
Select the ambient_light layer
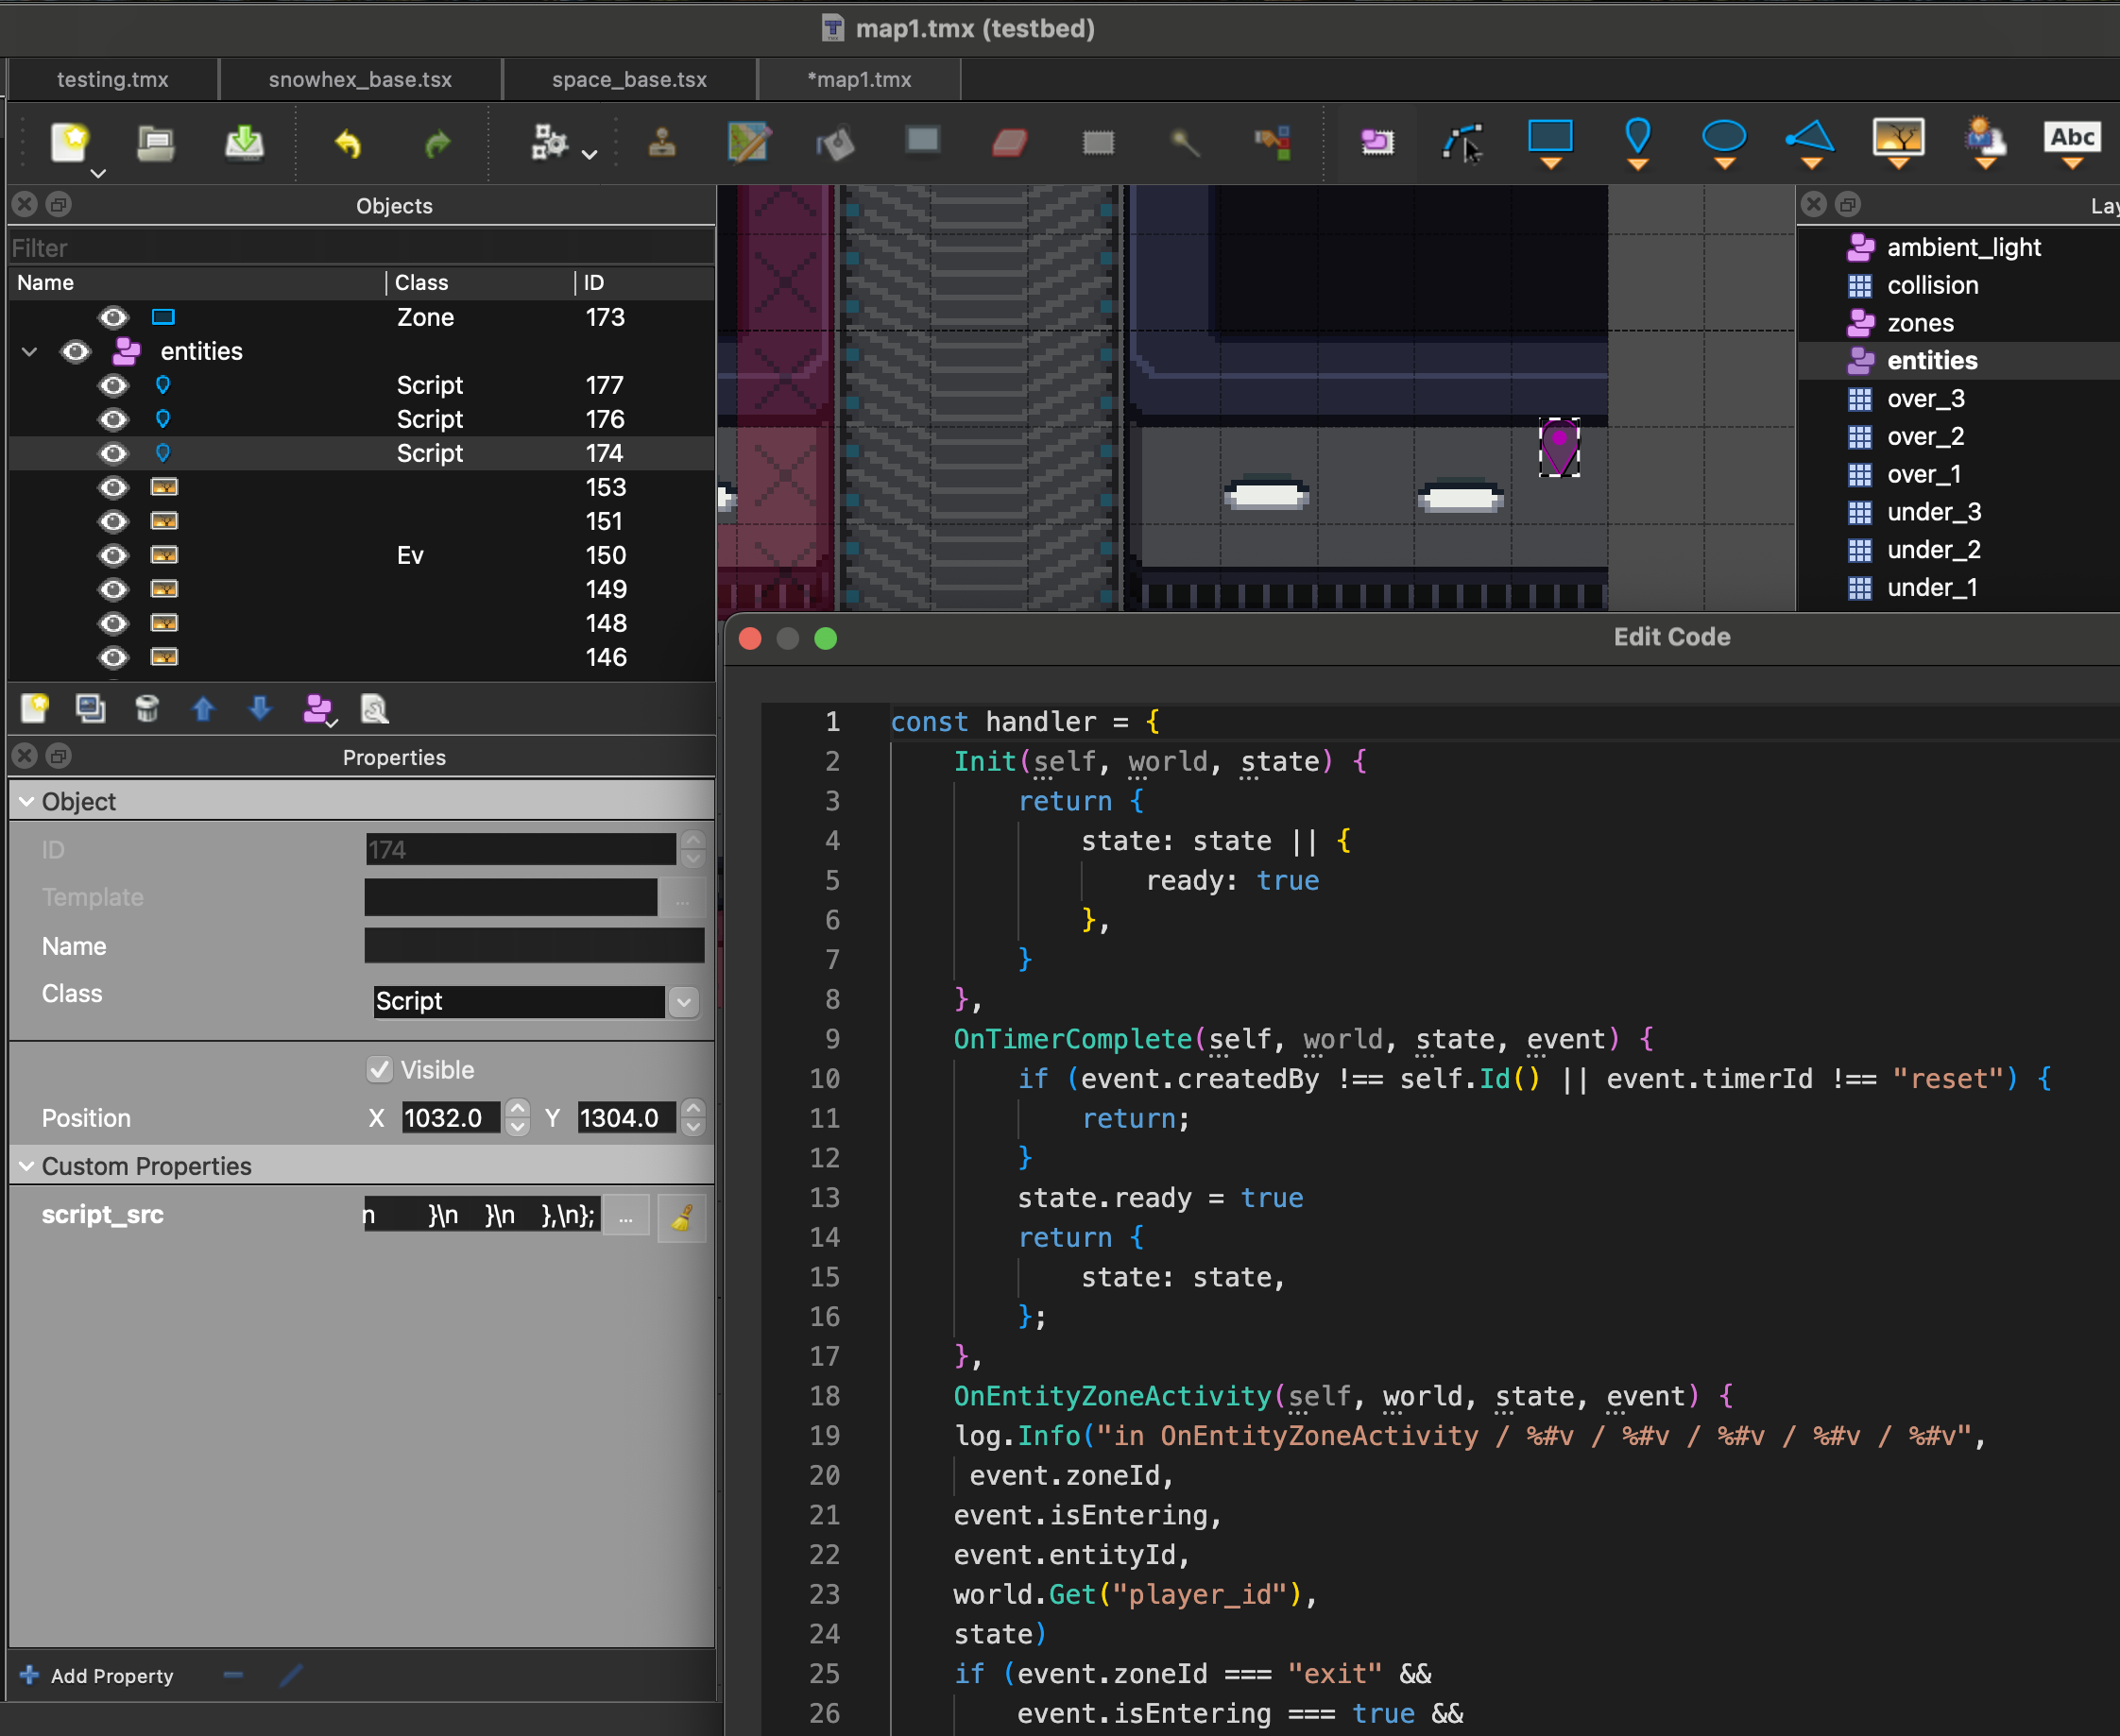(x=1963, y=247)
